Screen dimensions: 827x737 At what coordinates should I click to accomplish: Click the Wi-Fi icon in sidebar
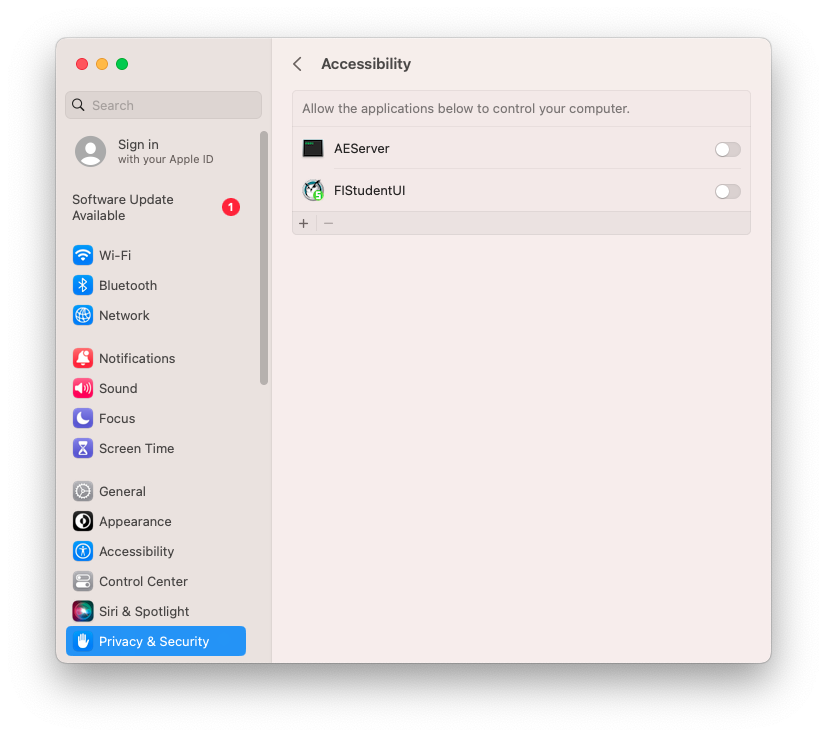[x=83, y=255]
